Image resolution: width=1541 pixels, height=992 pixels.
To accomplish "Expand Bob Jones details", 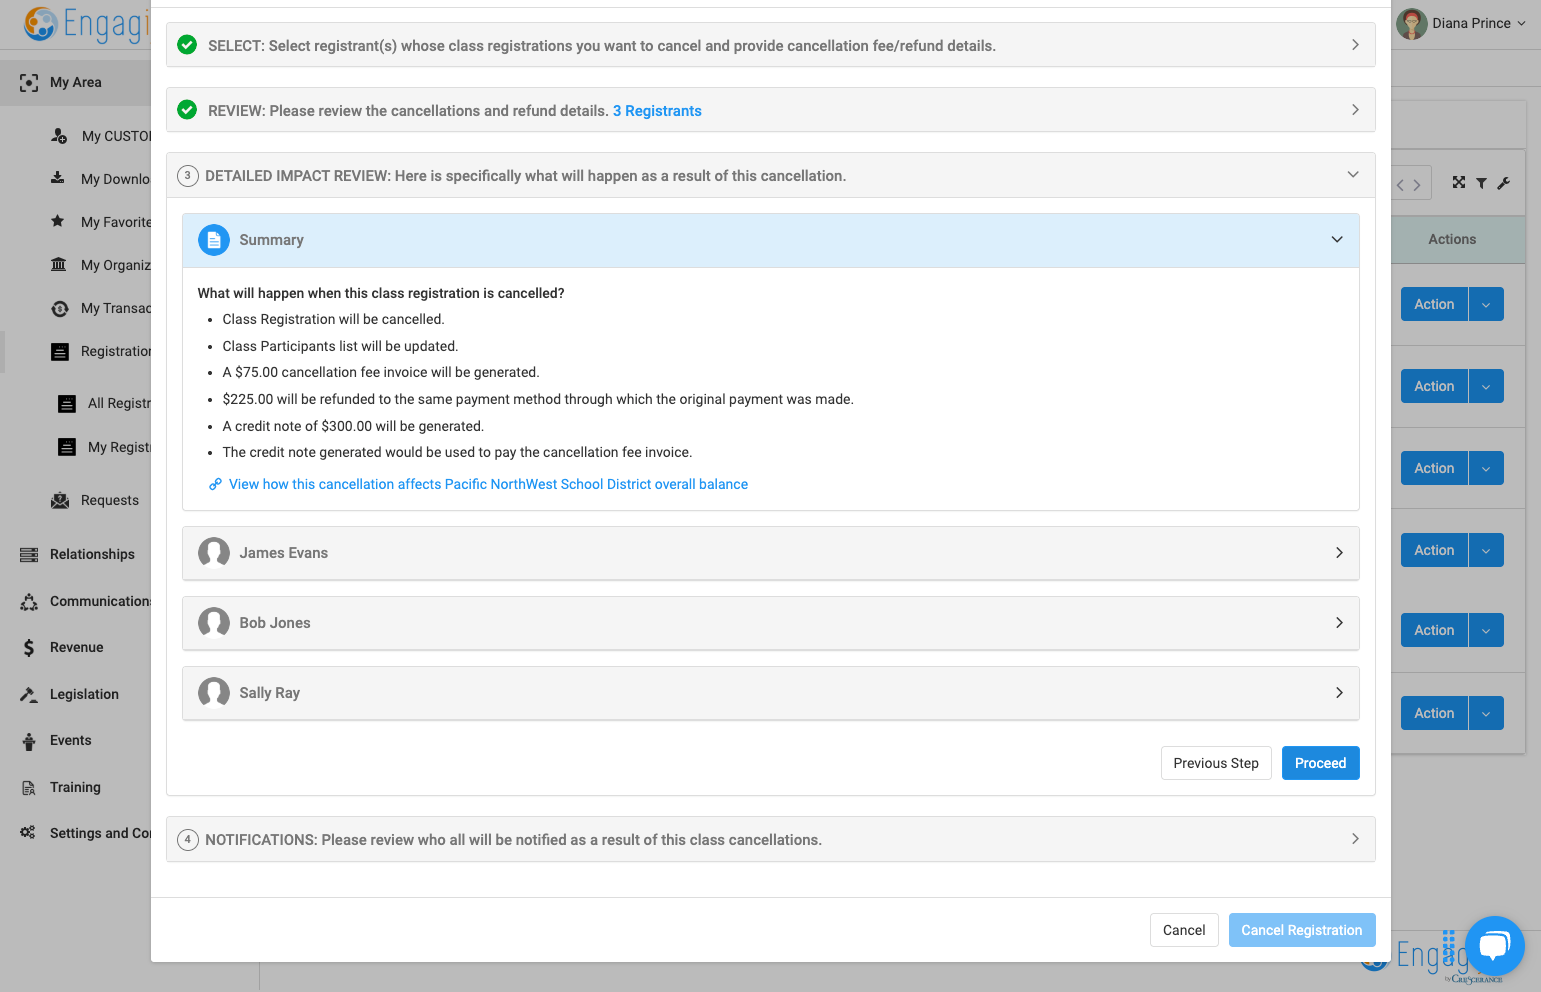I will click(x=771, y=623).
